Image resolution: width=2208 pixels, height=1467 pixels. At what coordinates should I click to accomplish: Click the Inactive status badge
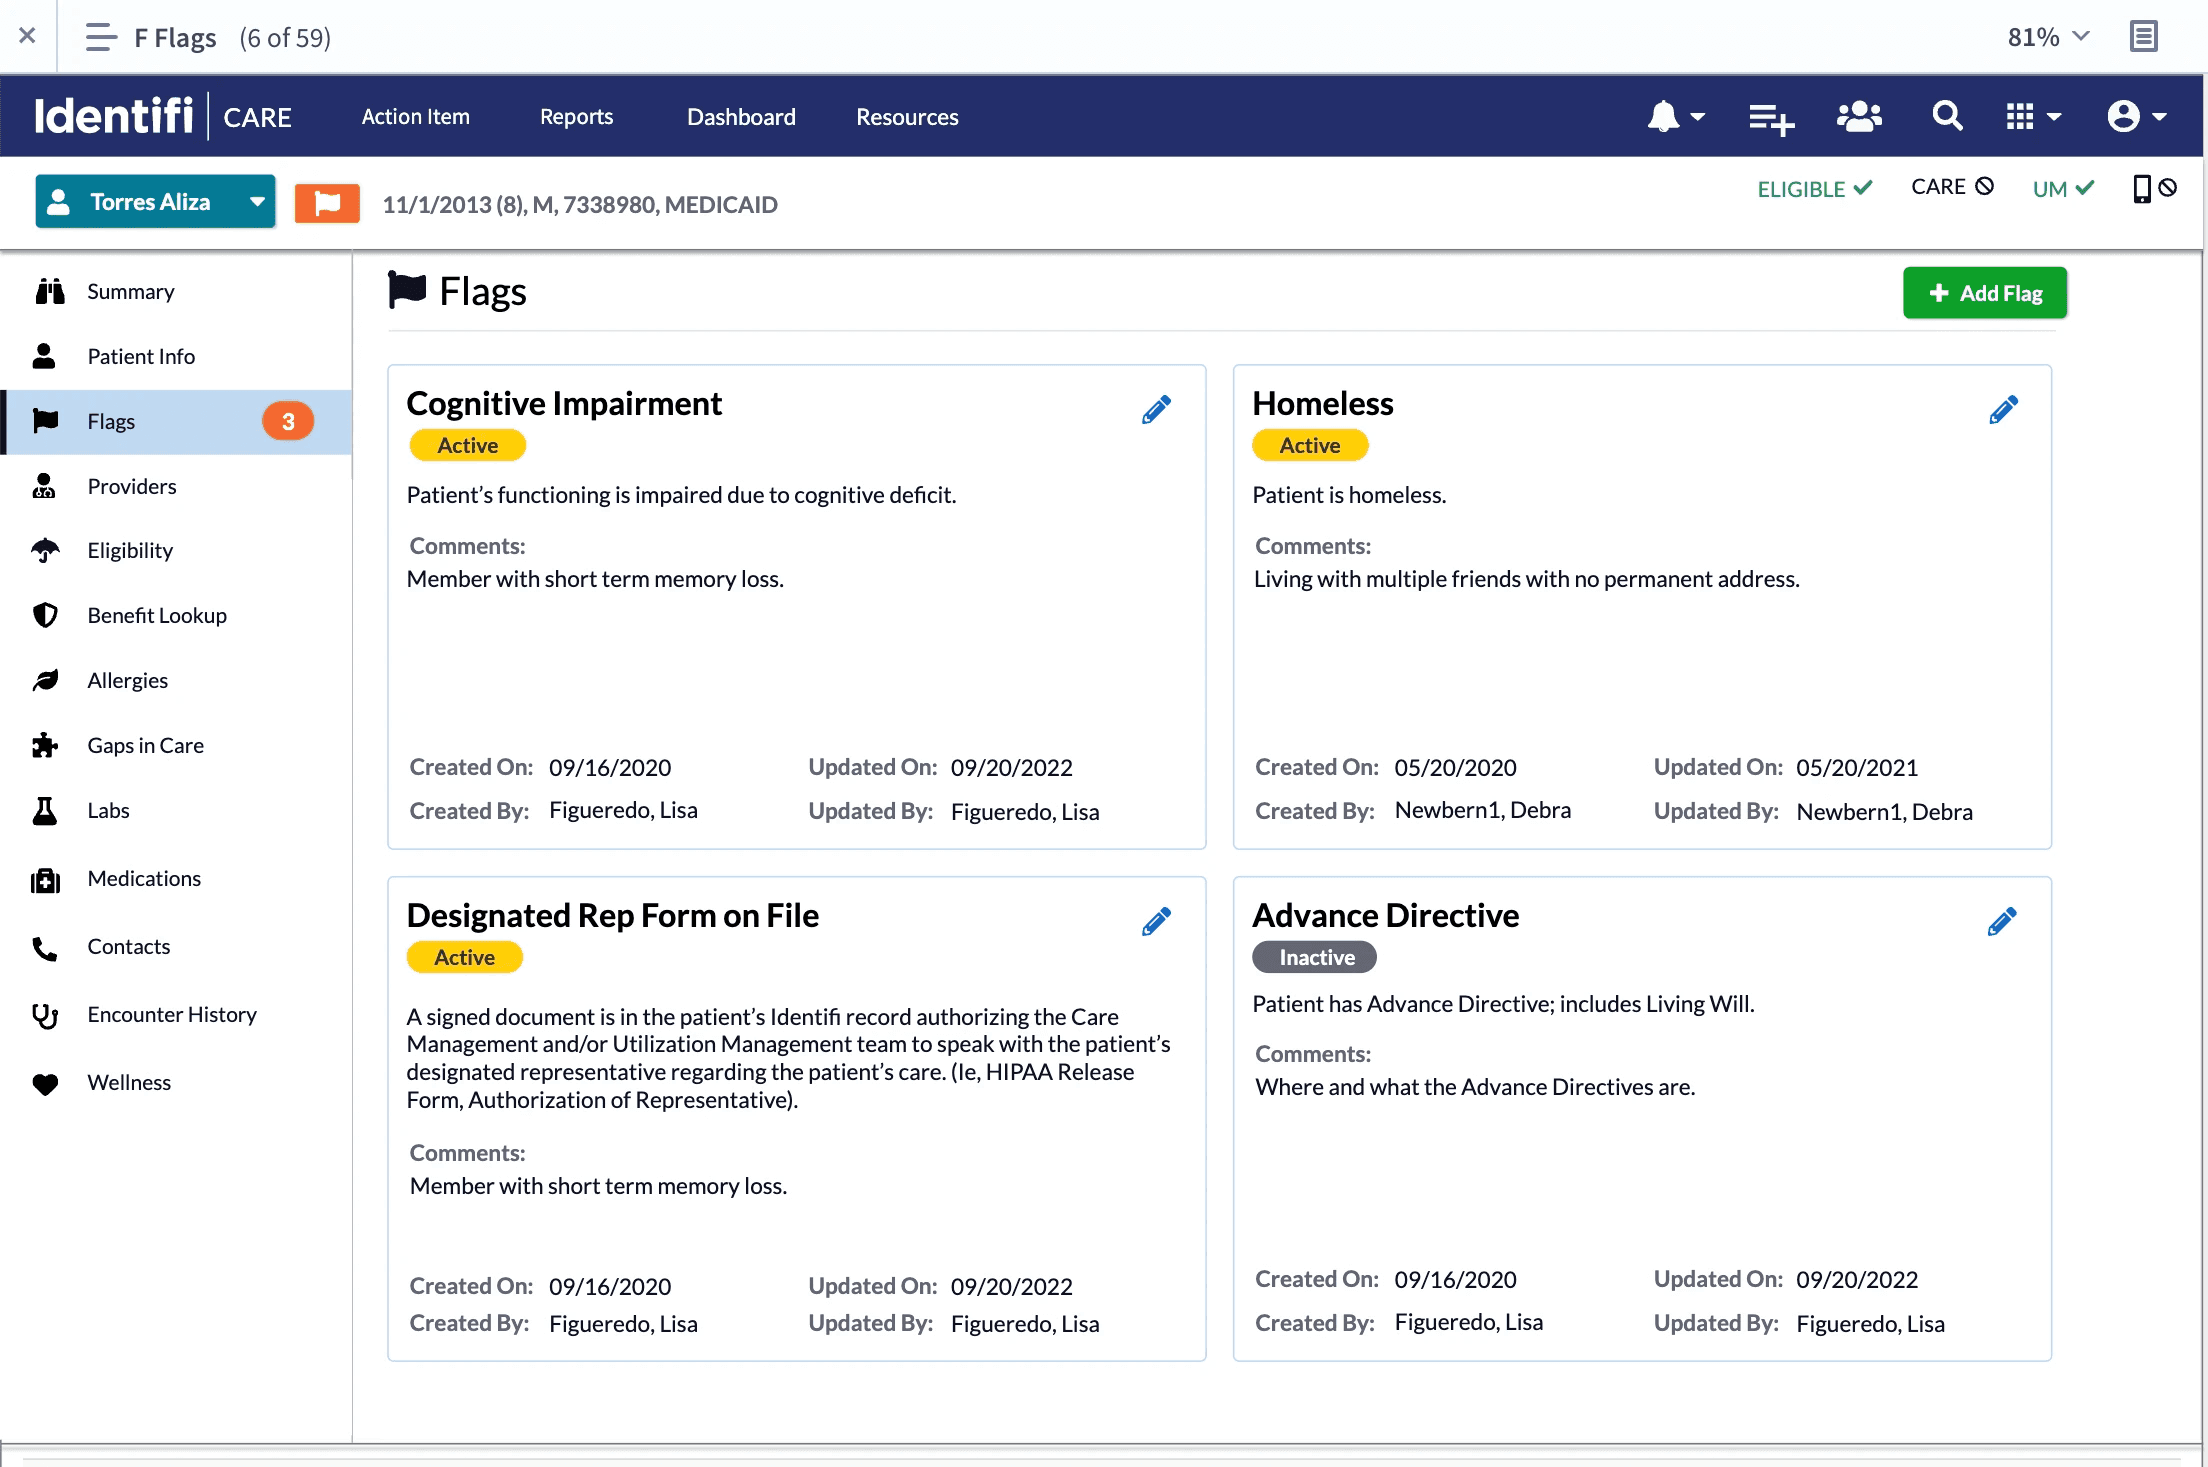coord(1315,957)
